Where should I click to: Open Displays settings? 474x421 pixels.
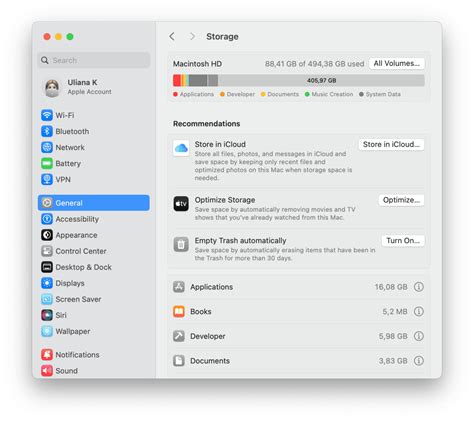click(x=93, y=283)
